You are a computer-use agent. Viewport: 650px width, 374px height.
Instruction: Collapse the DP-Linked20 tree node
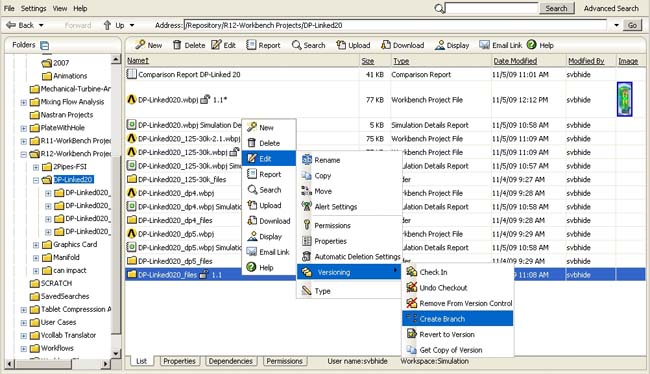tap(36, 180)
